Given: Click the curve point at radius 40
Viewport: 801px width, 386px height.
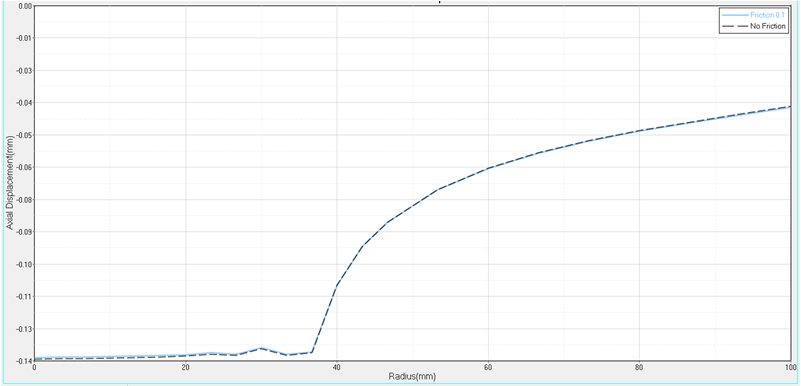Looking at the screenshot, I should 337,285.
